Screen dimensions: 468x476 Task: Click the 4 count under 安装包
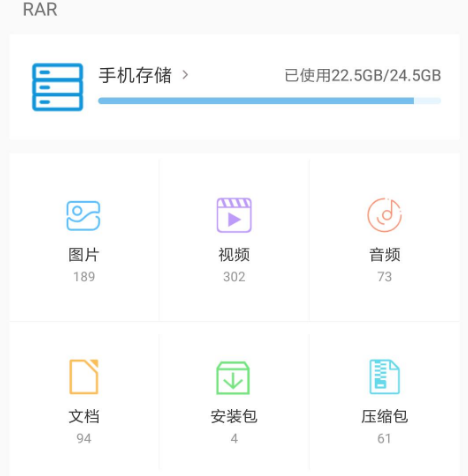(234, 438)
